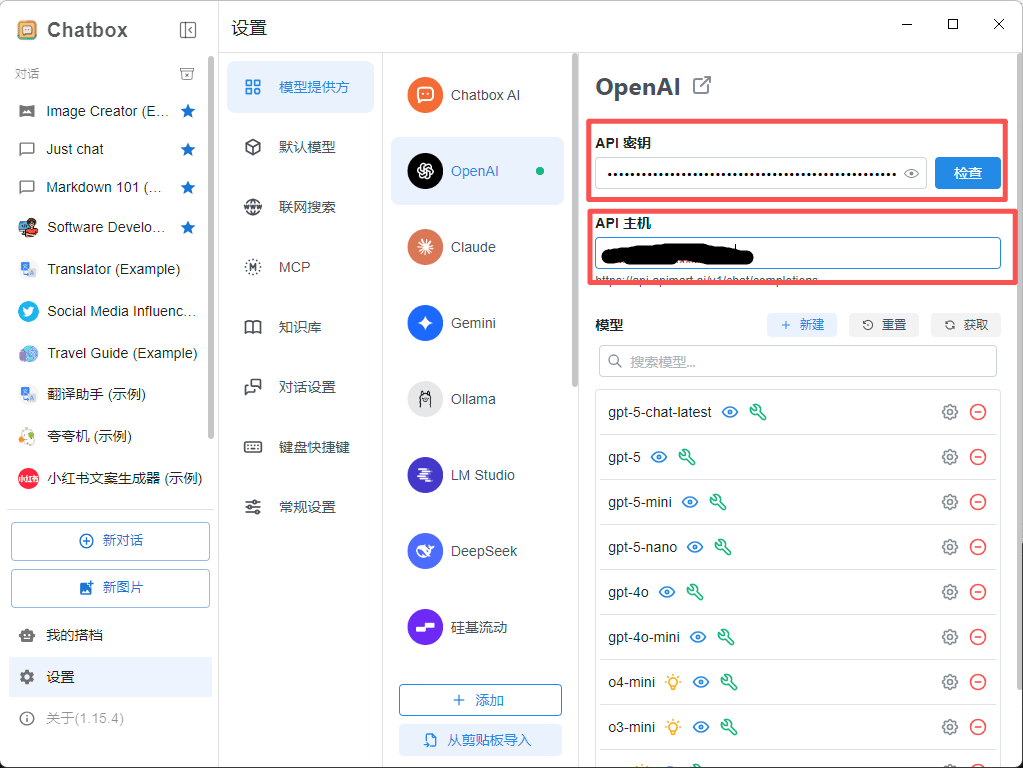The width and height of the screenshot is (1023, 768).
Task: Unstar the Just chat conversation
Action: (x=188, y=149)
